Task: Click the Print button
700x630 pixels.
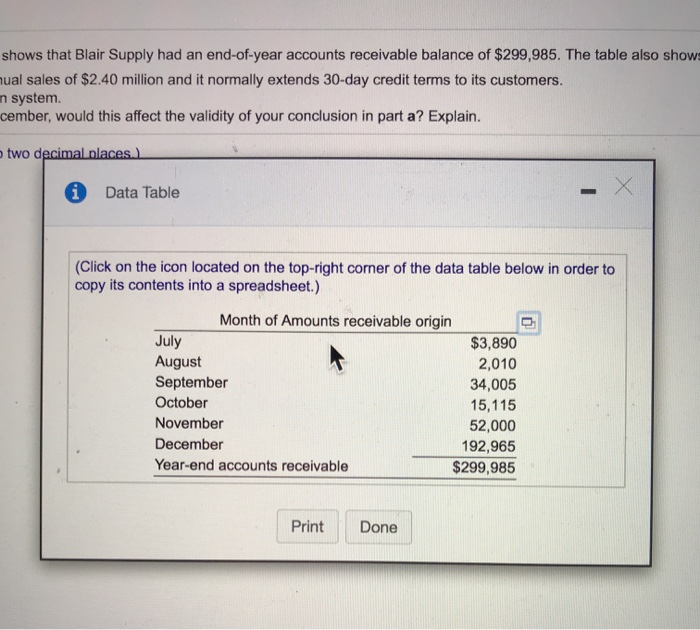Action: [308, 526]
